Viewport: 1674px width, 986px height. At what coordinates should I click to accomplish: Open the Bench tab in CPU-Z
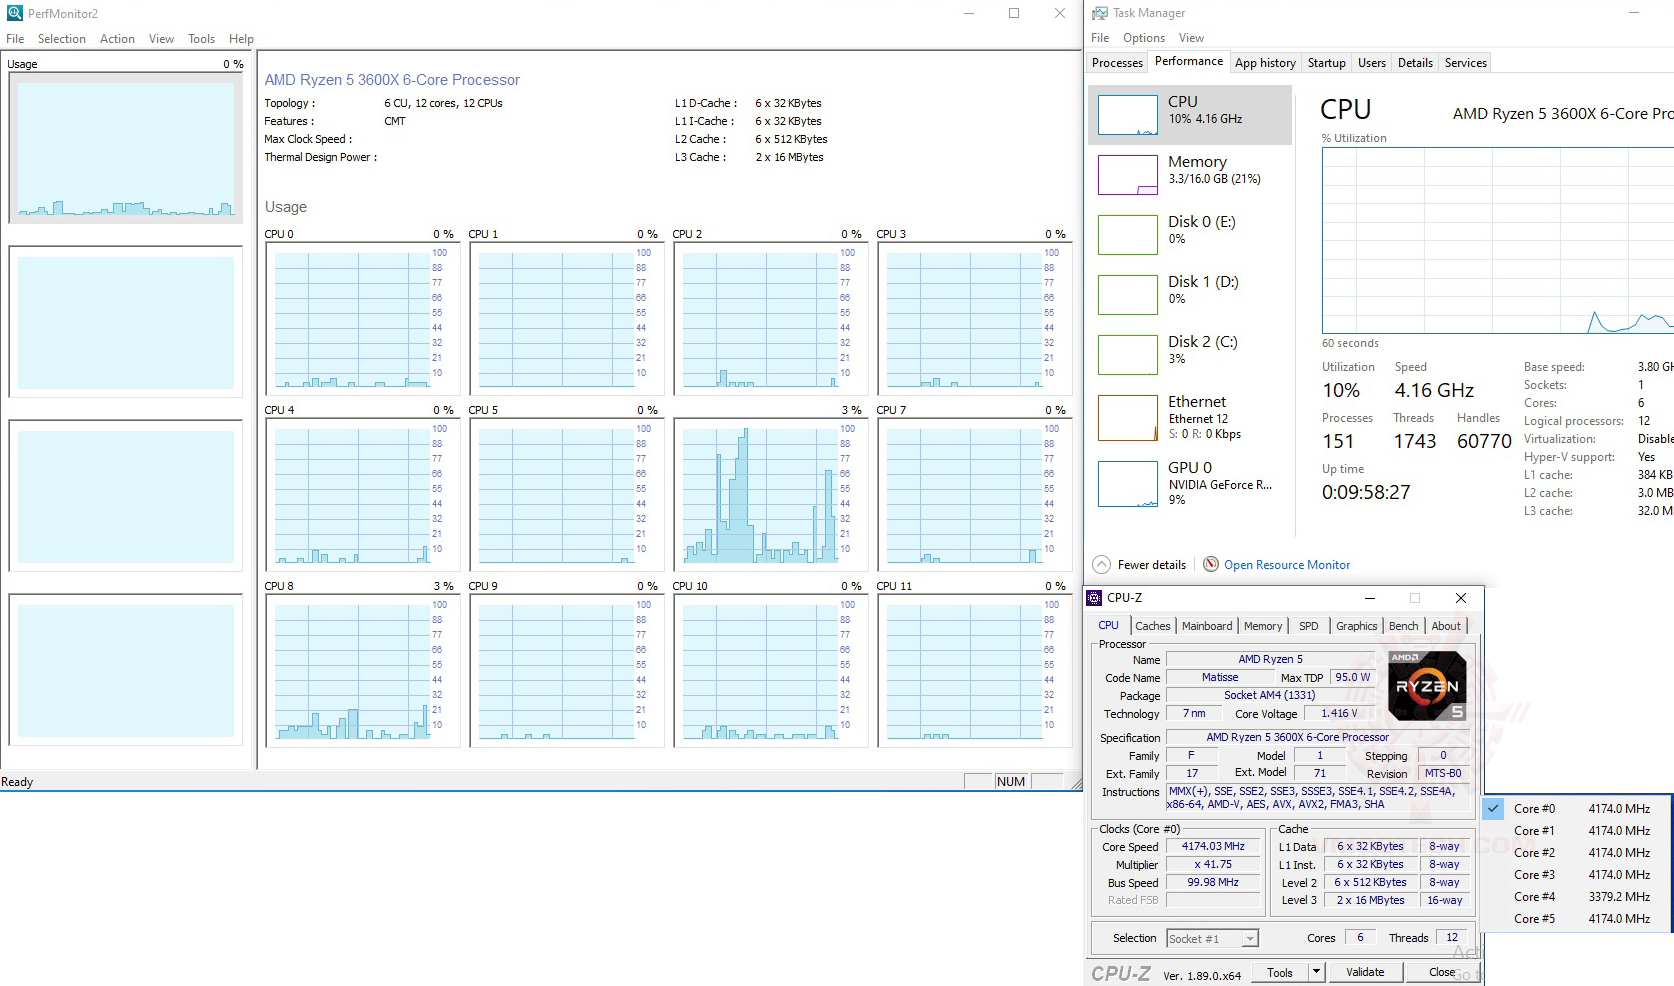pyautogui.click(x=1404, y=626)
